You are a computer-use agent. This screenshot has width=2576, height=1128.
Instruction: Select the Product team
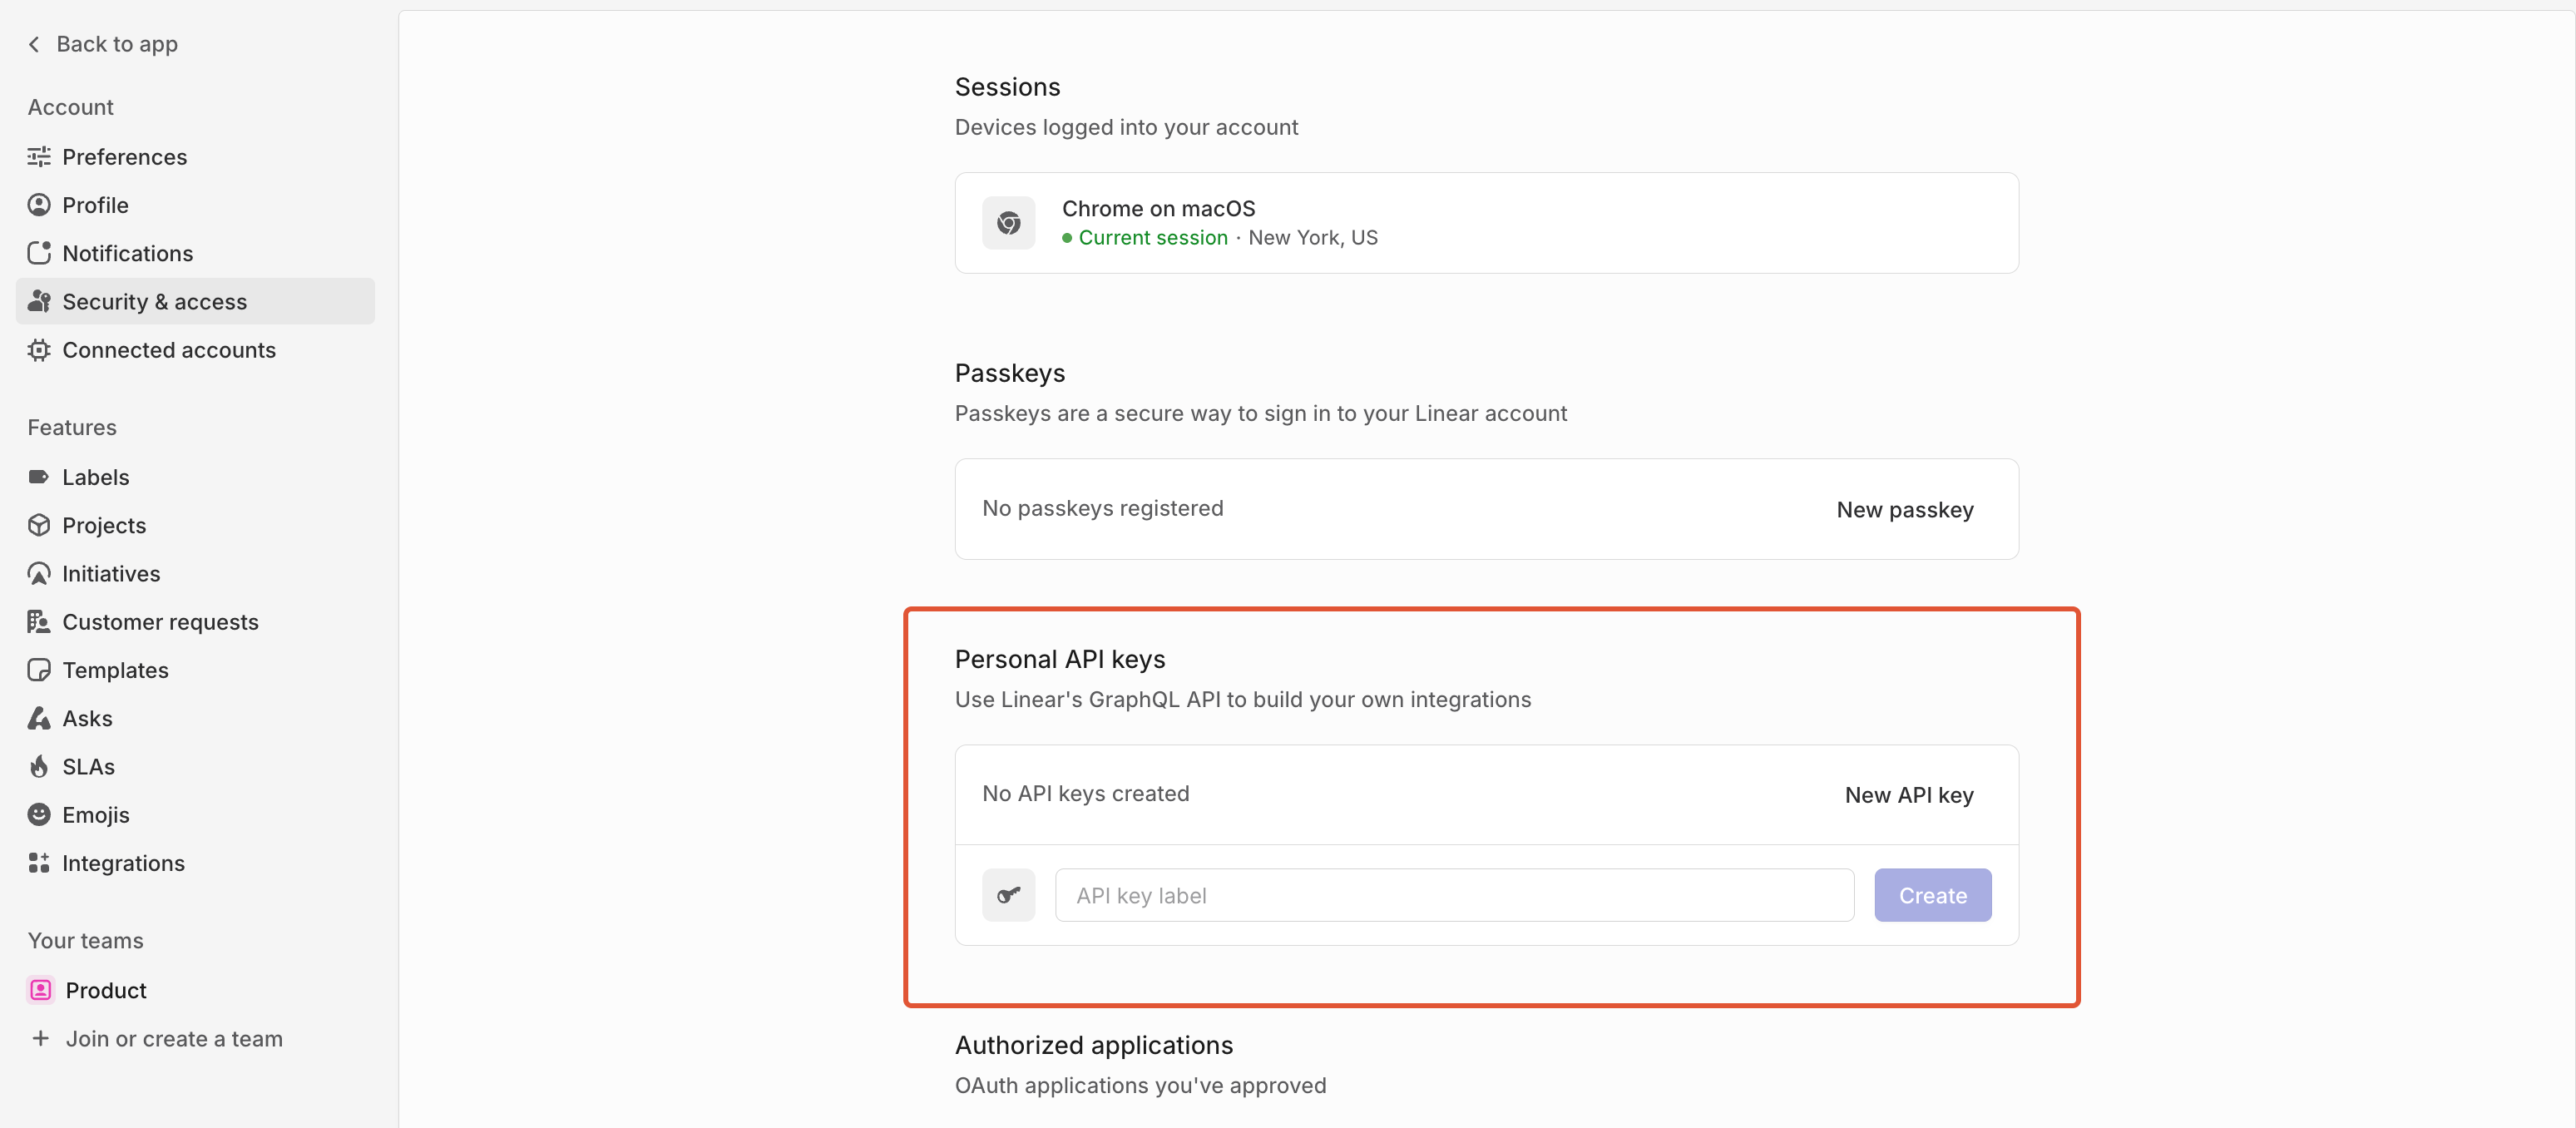point(105,990)
